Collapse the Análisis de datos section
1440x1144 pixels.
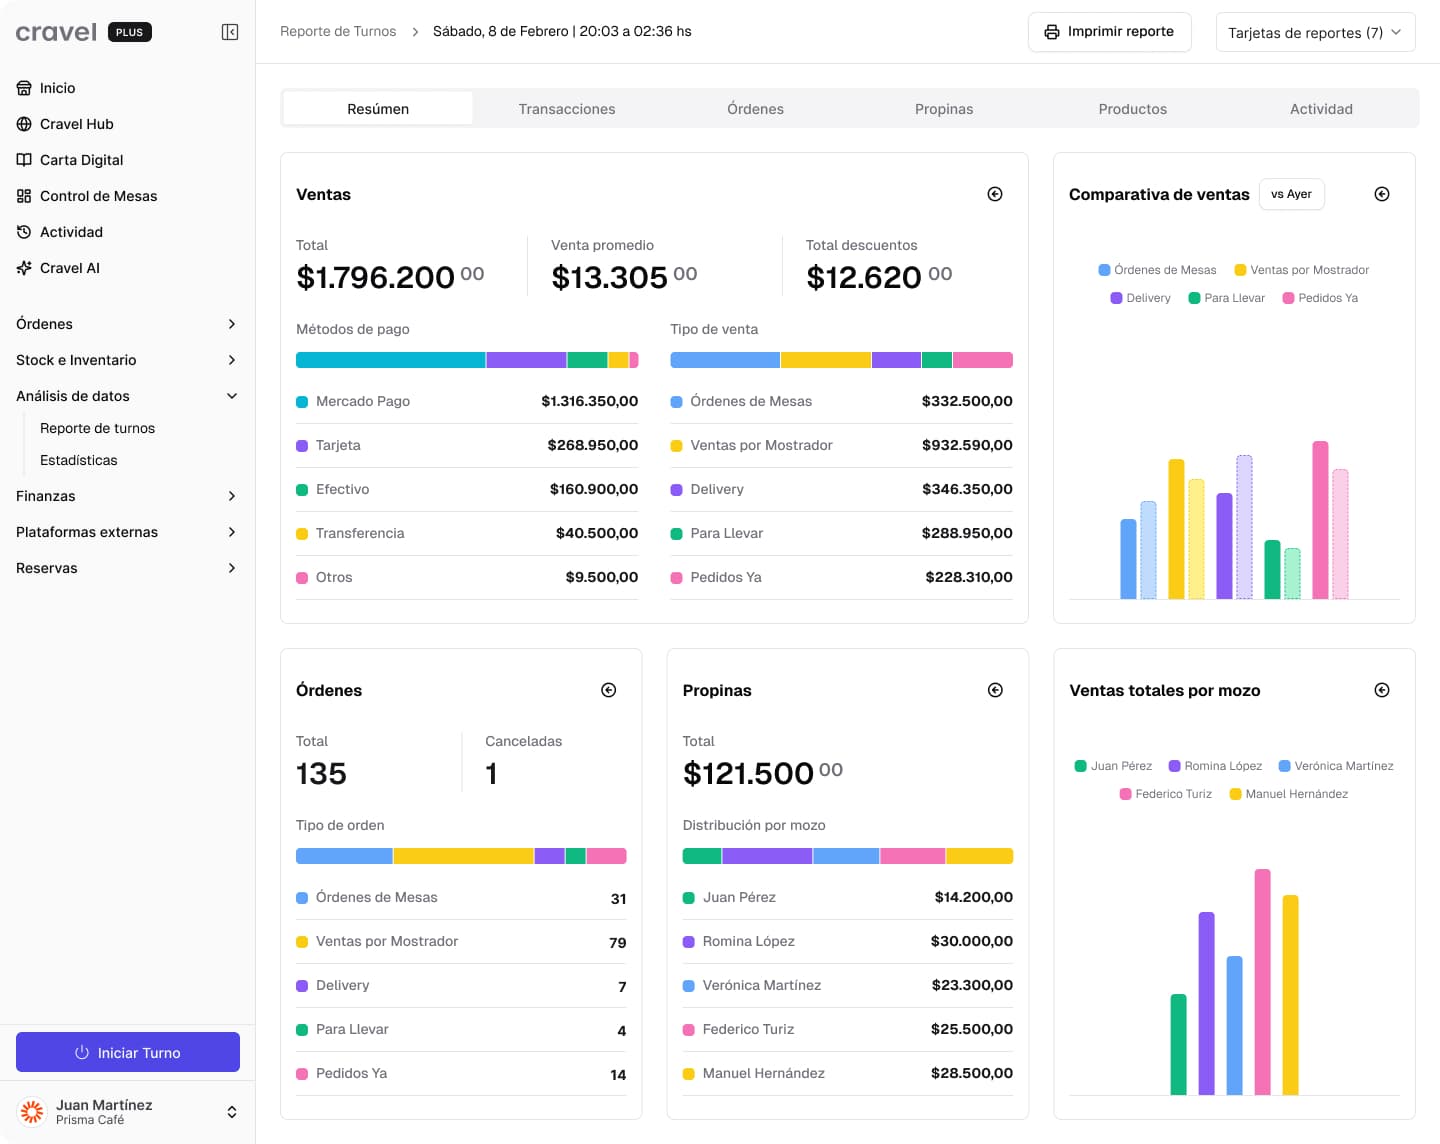point(127,396)
